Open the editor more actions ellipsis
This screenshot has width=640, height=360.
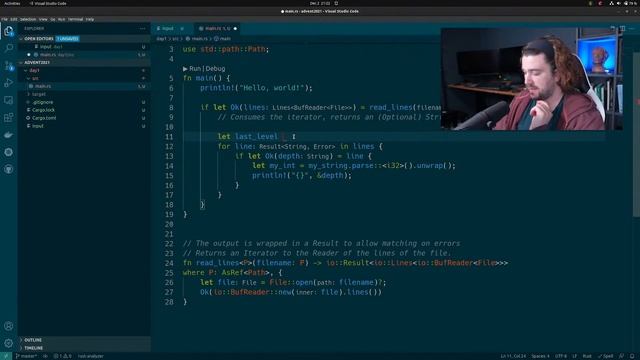click(631, 29)
